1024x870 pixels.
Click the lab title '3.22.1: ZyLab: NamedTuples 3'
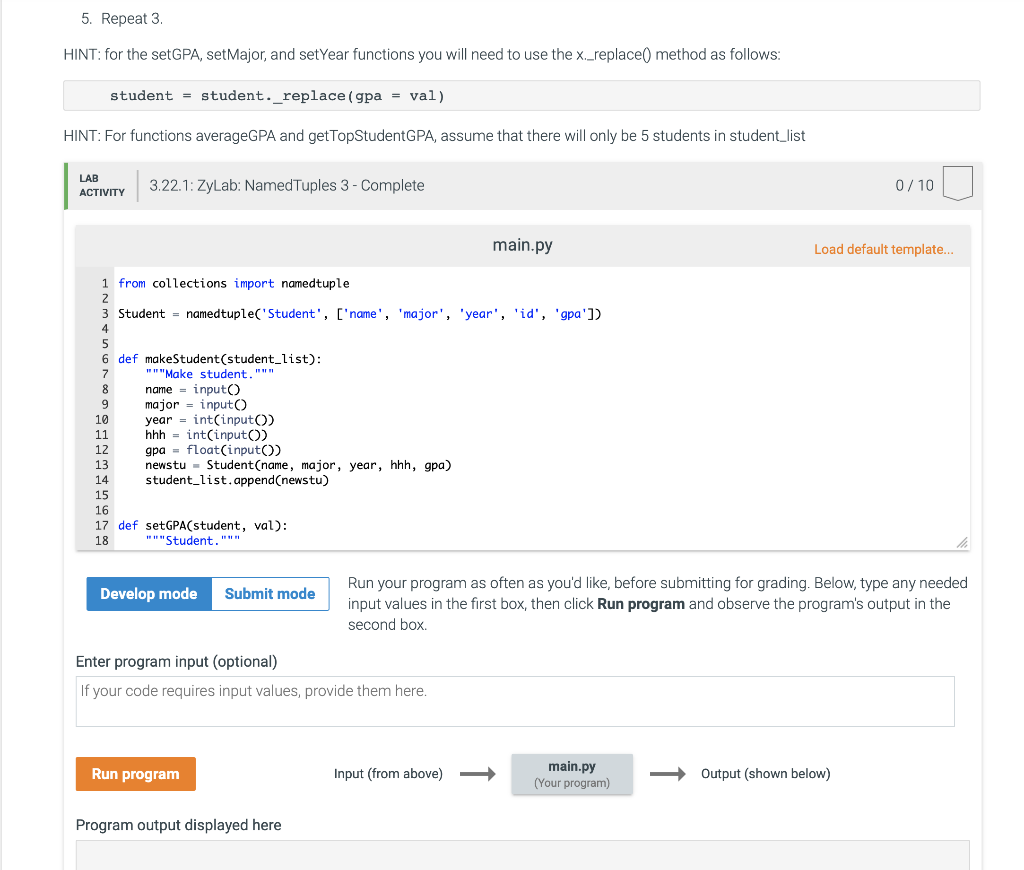tap(285, 185)
